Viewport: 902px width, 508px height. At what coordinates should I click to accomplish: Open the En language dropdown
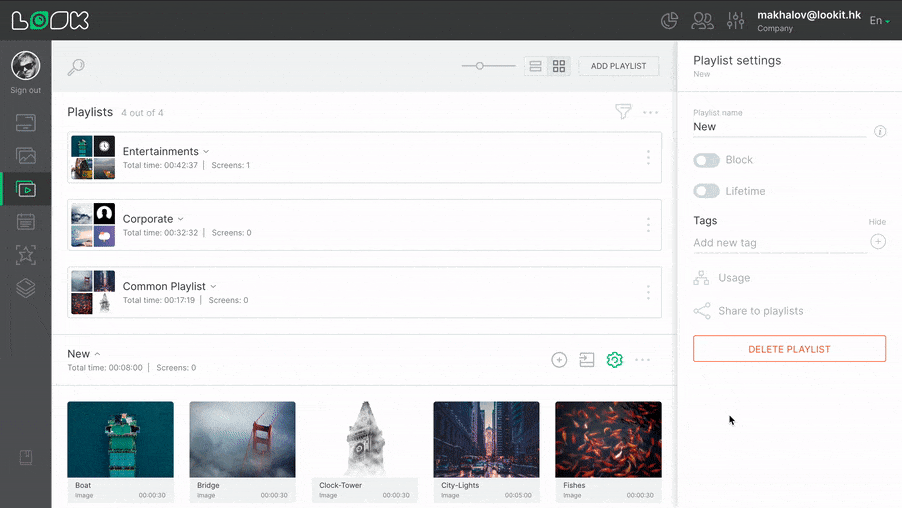point(879,21)
